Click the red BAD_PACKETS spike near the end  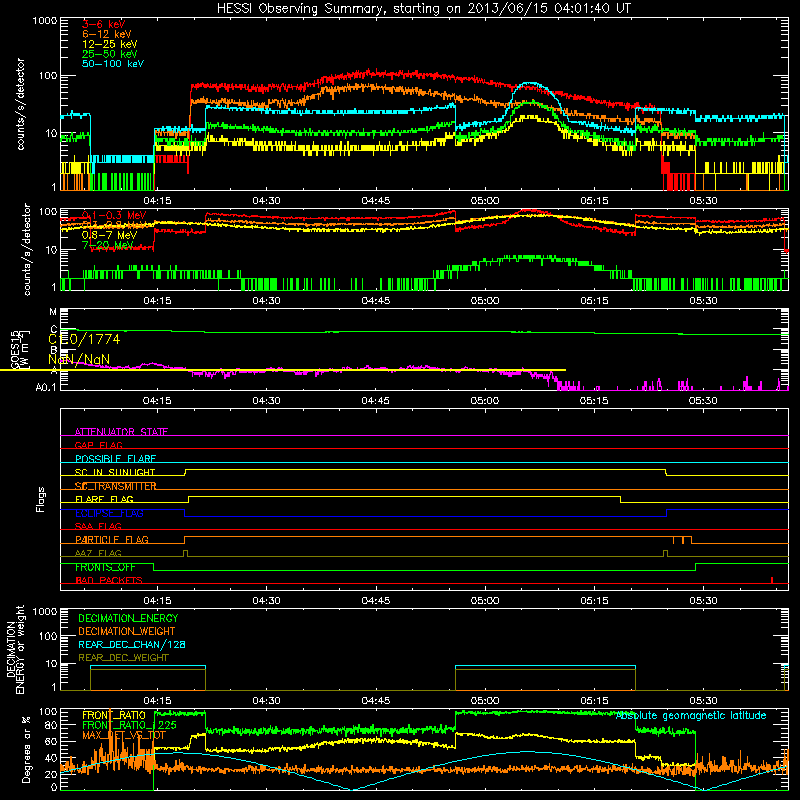pos(772,580)
